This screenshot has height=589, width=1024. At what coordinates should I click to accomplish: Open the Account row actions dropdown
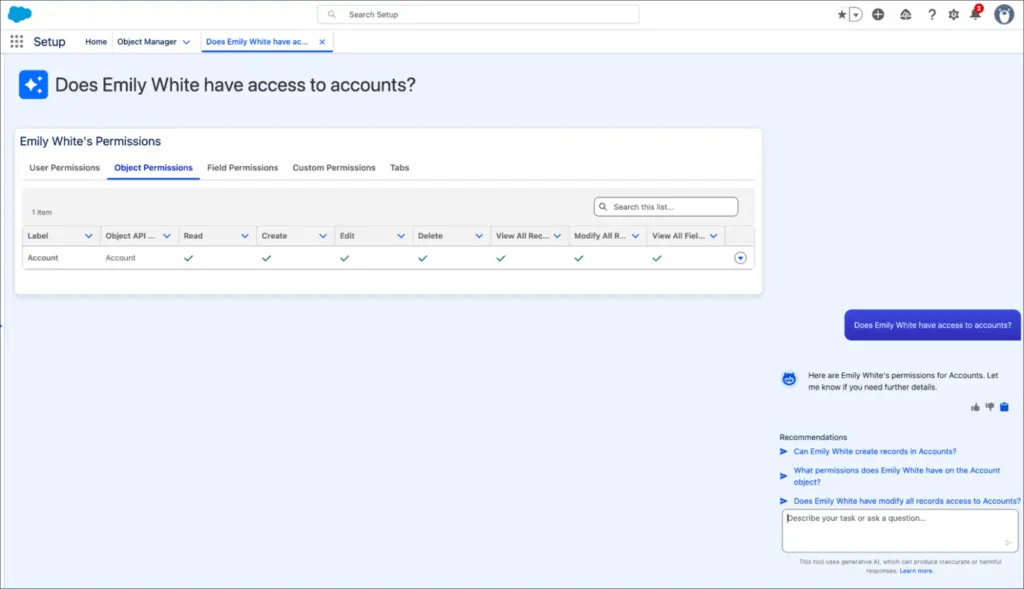740,257
